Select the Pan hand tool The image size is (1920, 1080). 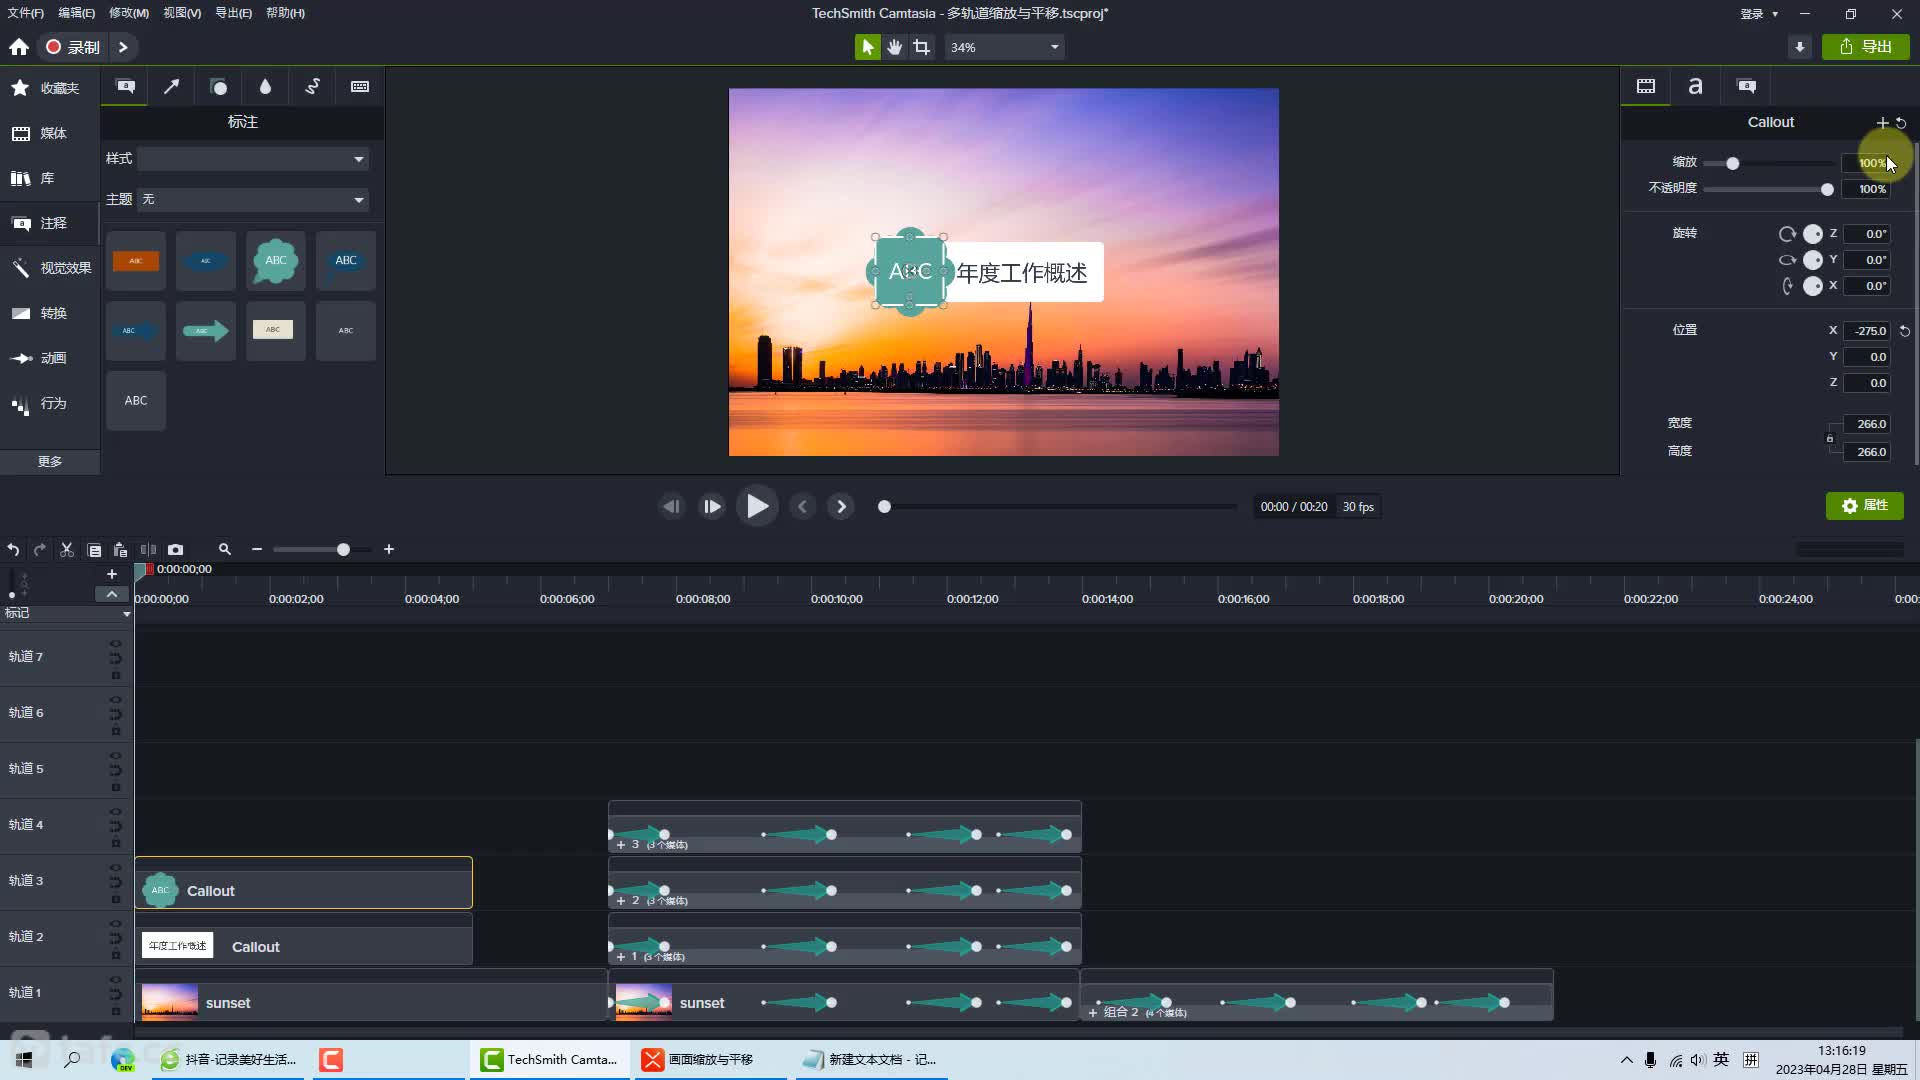(894, 47)
